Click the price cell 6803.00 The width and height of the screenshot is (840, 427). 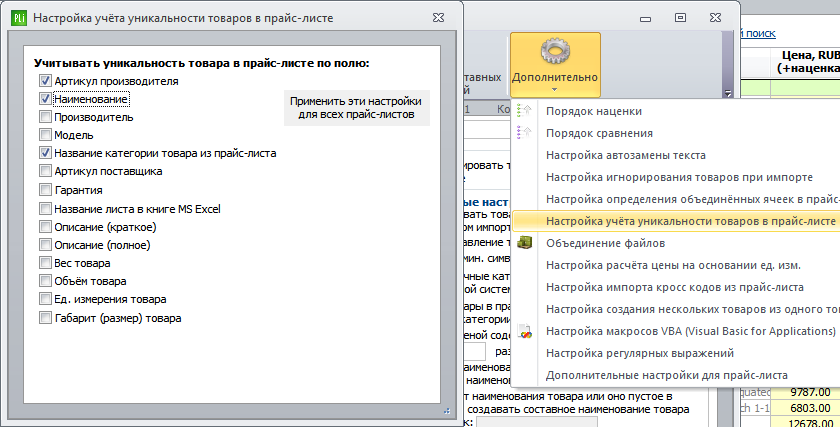806,408
